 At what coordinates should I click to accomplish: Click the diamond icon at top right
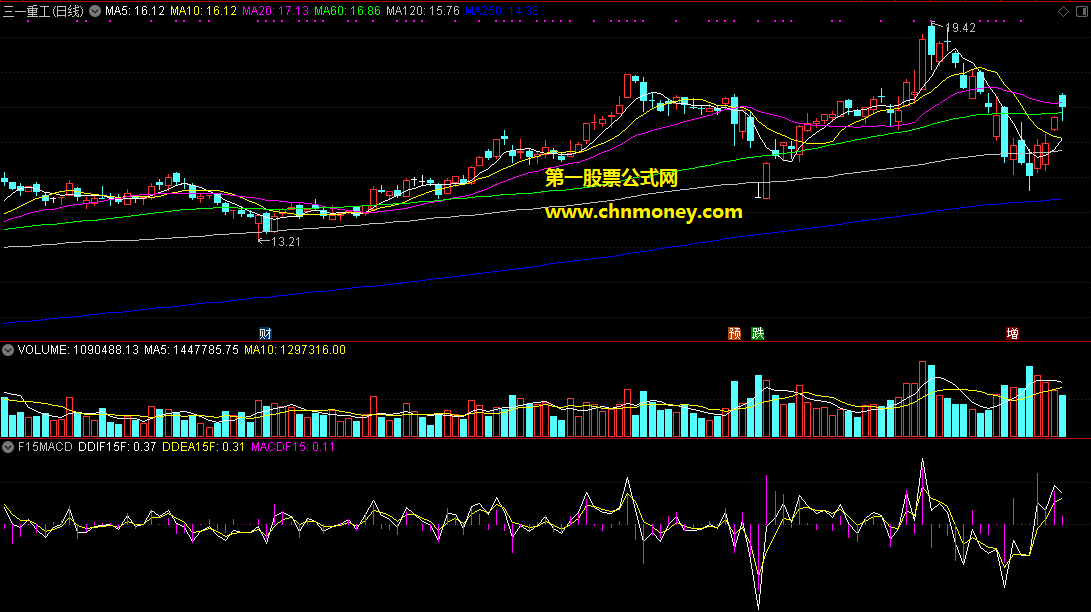pyautogui.click(x=1063, y=11)
